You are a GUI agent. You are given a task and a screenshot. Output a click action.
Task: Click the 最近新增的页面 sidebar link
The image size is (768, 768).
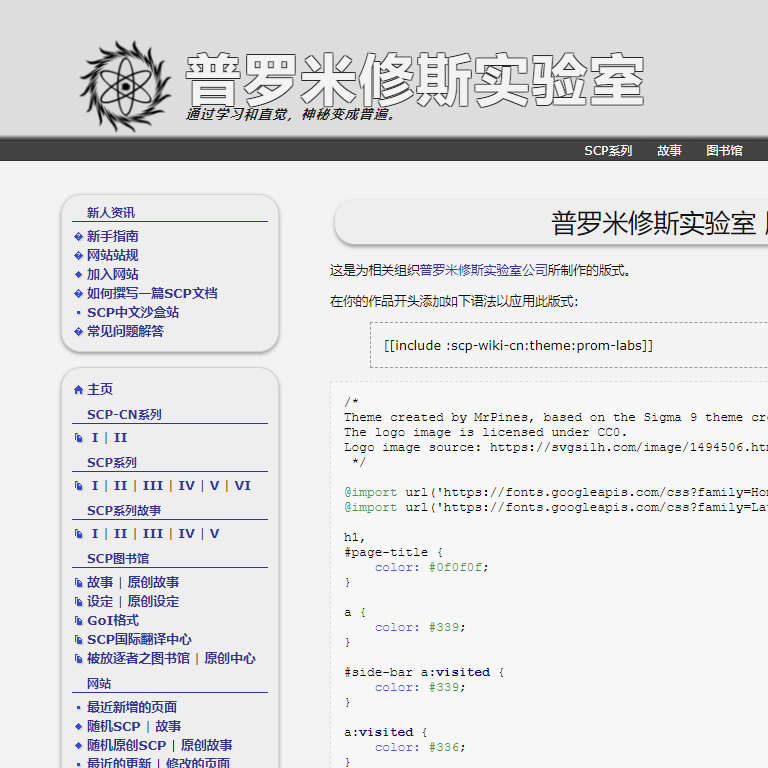click(x=132, y=707)
